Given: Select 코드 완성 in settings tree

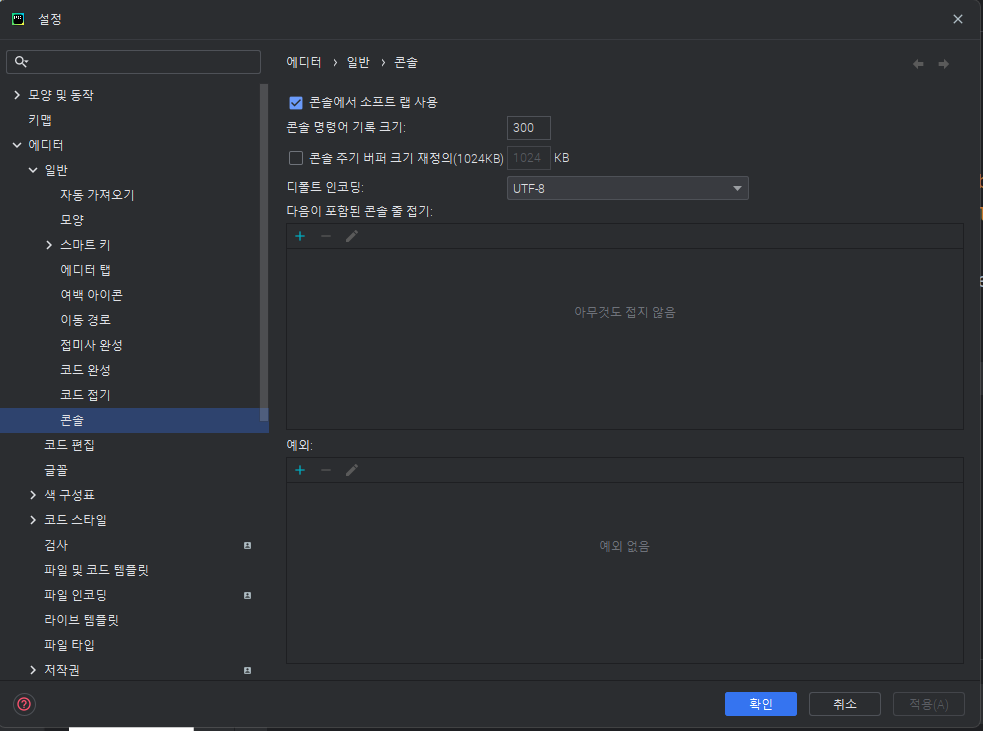Looking at the screenshot, I should coord(85,370).
